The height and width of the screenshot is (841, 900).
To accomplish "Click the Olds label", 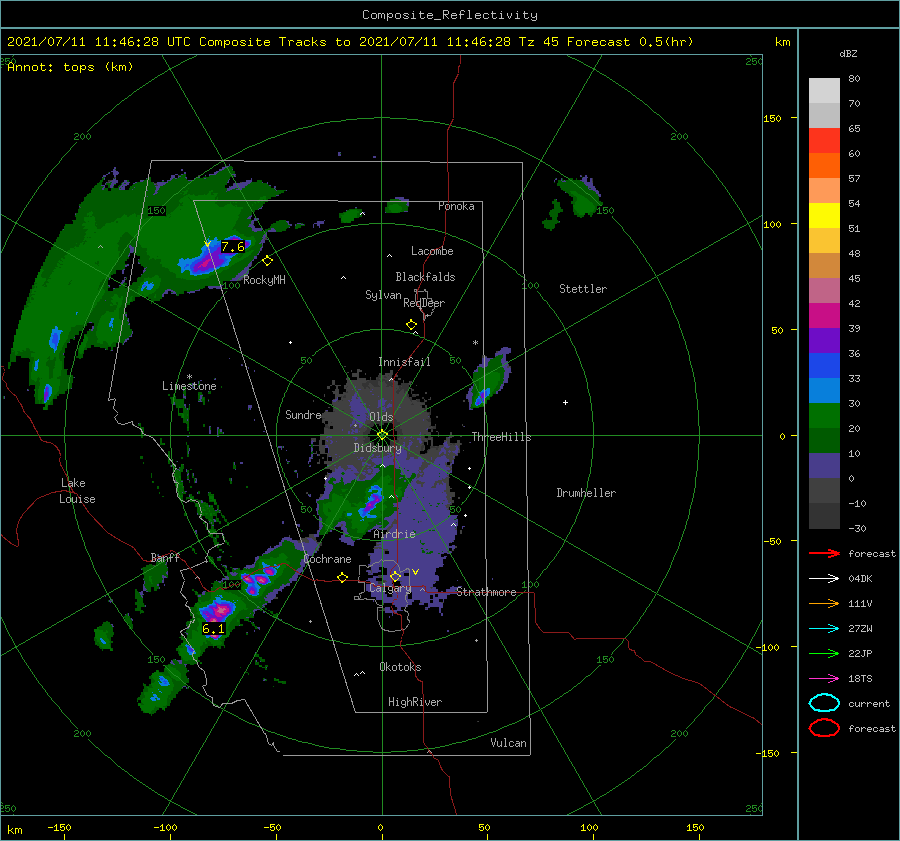I will tap(381, 417).
